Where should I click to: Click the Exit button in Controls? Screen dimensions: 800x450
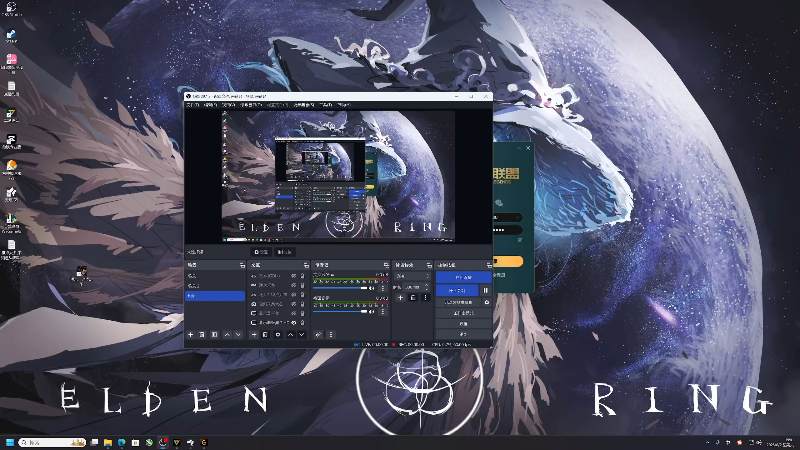pyautogui.click(x=463, y=334)
